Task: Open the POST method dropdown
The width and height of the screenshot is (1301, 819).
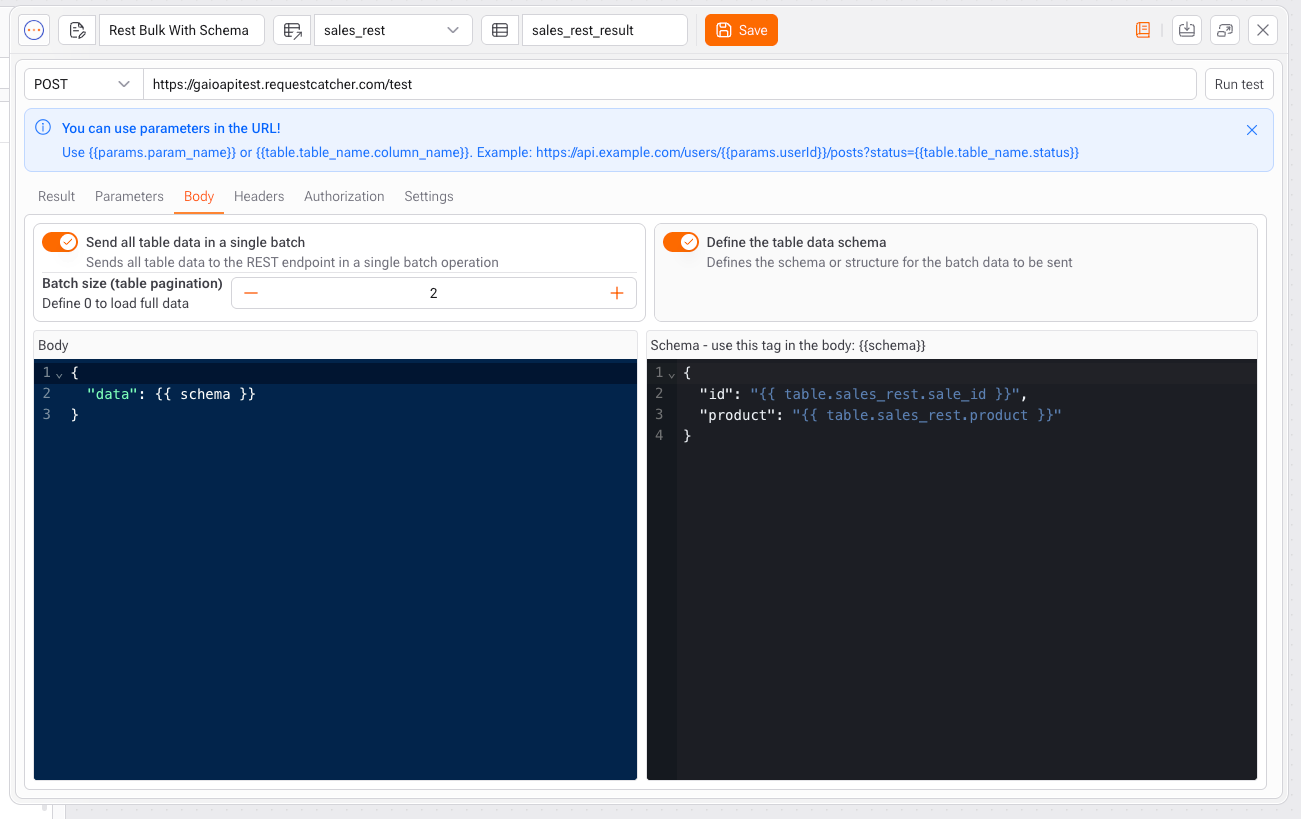Action: point(83,84)
